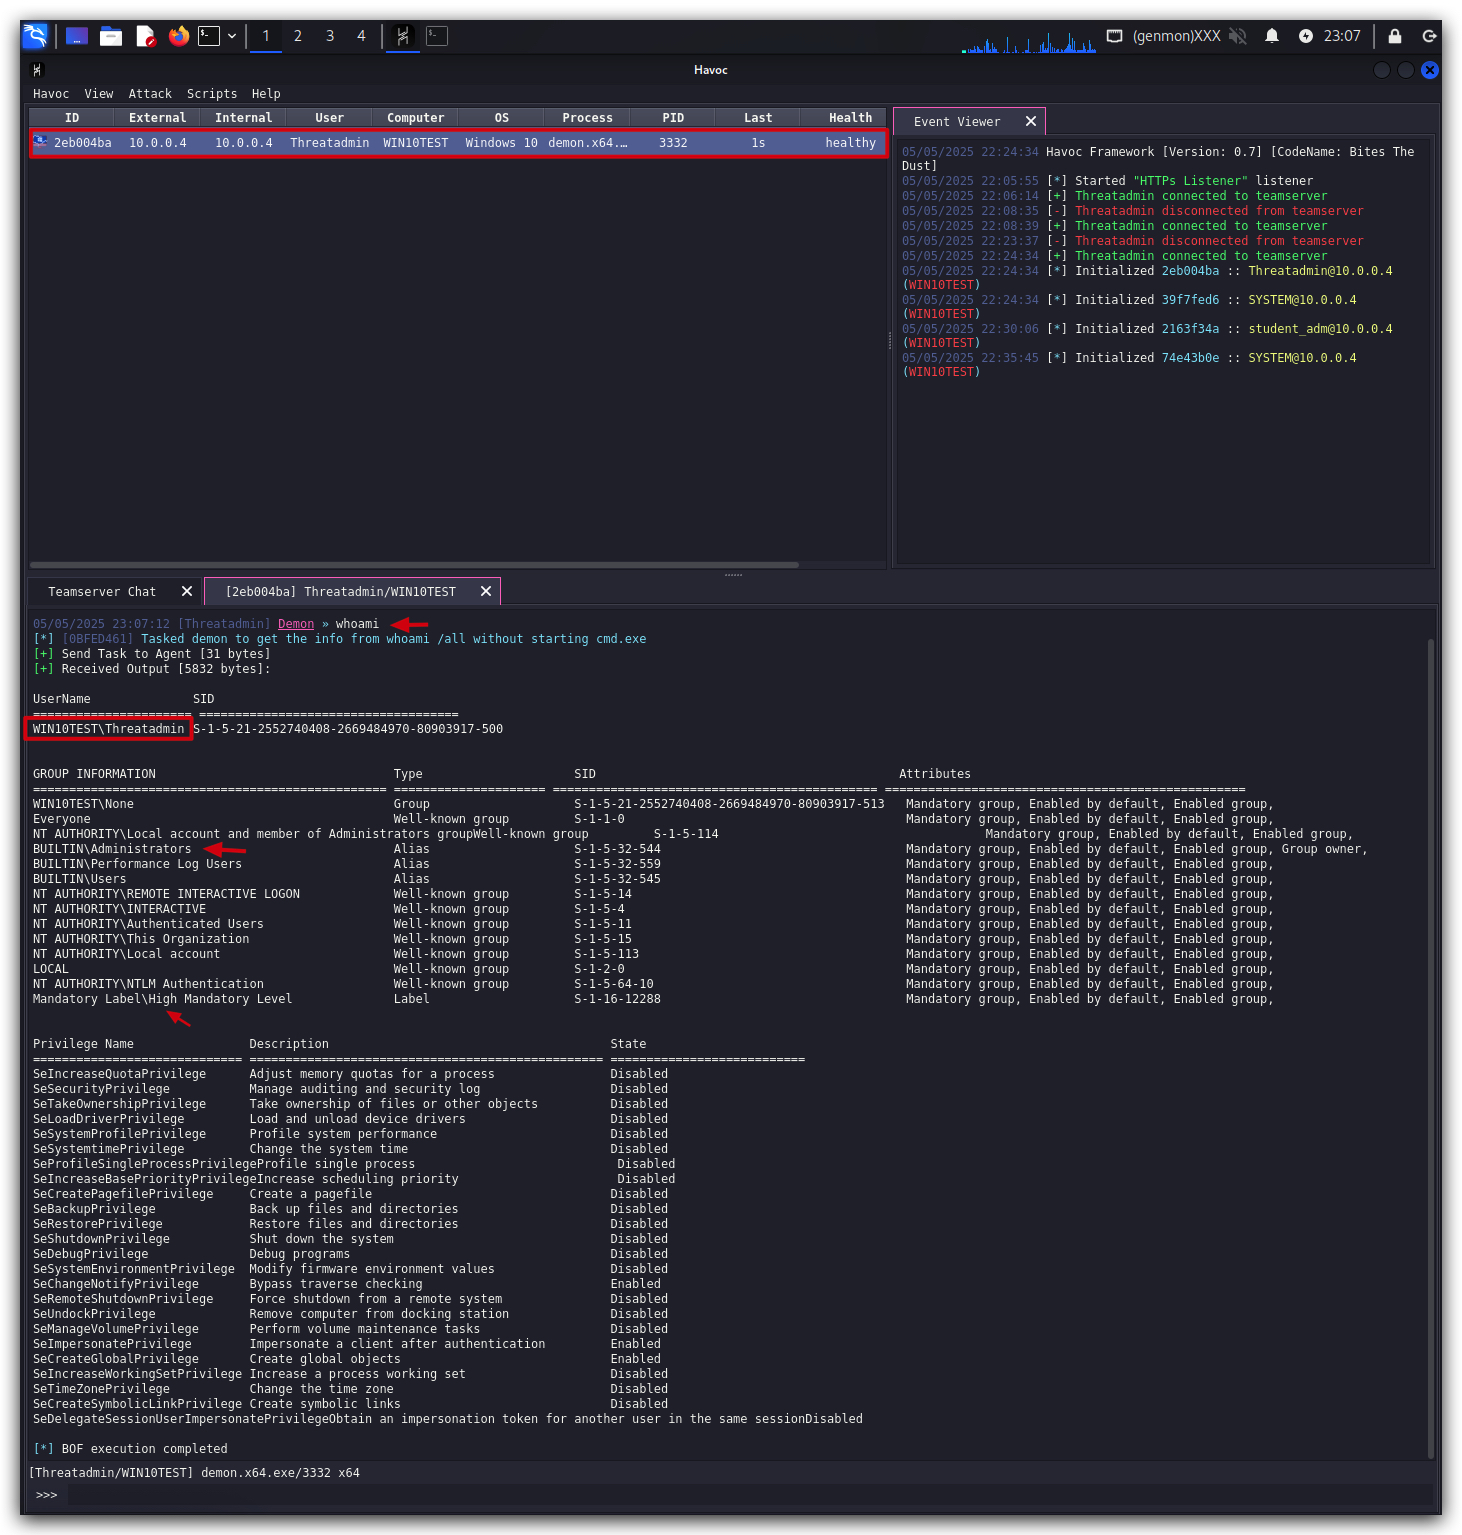Screen dimensions: 1462x1535
Task: Switch to the Teamserver Chat tab
Action: (102, 592)
